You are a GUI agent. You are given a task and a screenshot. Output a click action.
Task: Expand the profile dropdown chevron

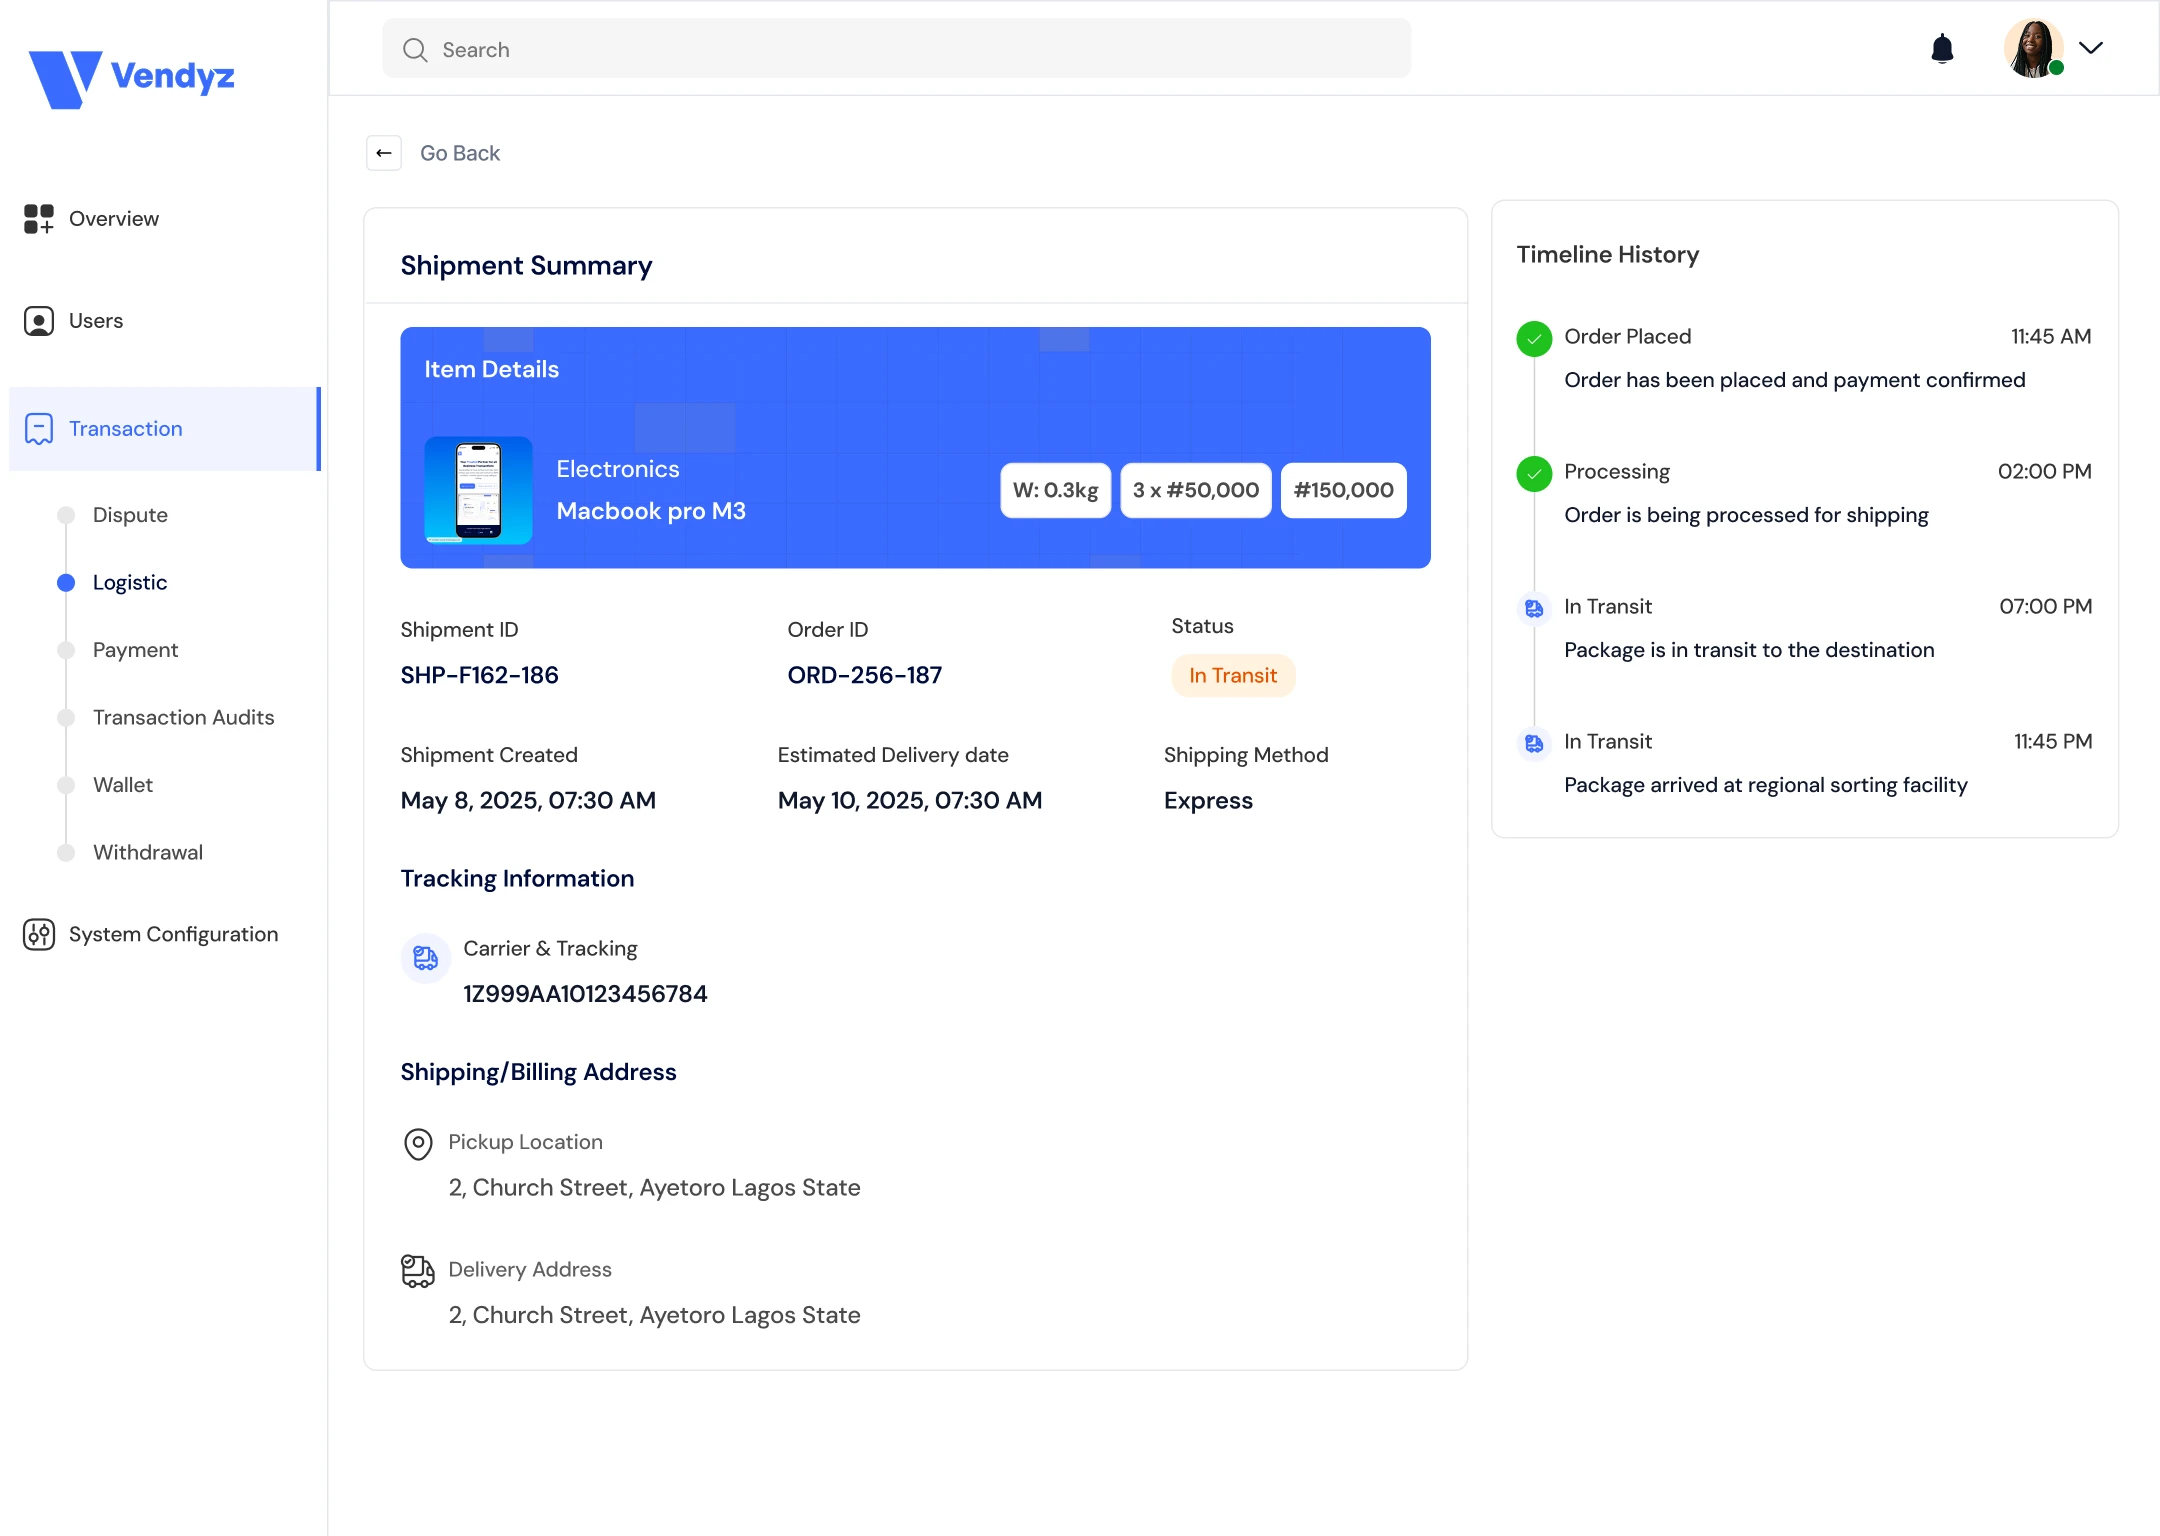[2091, 48]
